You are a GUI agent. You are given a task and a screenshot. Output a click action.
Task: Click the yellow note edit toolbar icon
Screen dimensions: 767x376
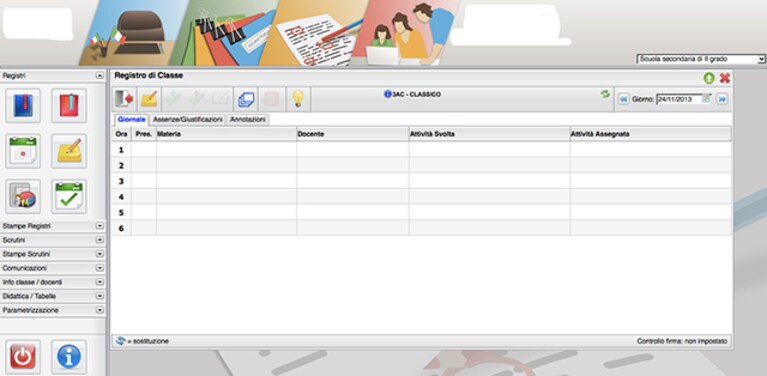pos(149,99)
